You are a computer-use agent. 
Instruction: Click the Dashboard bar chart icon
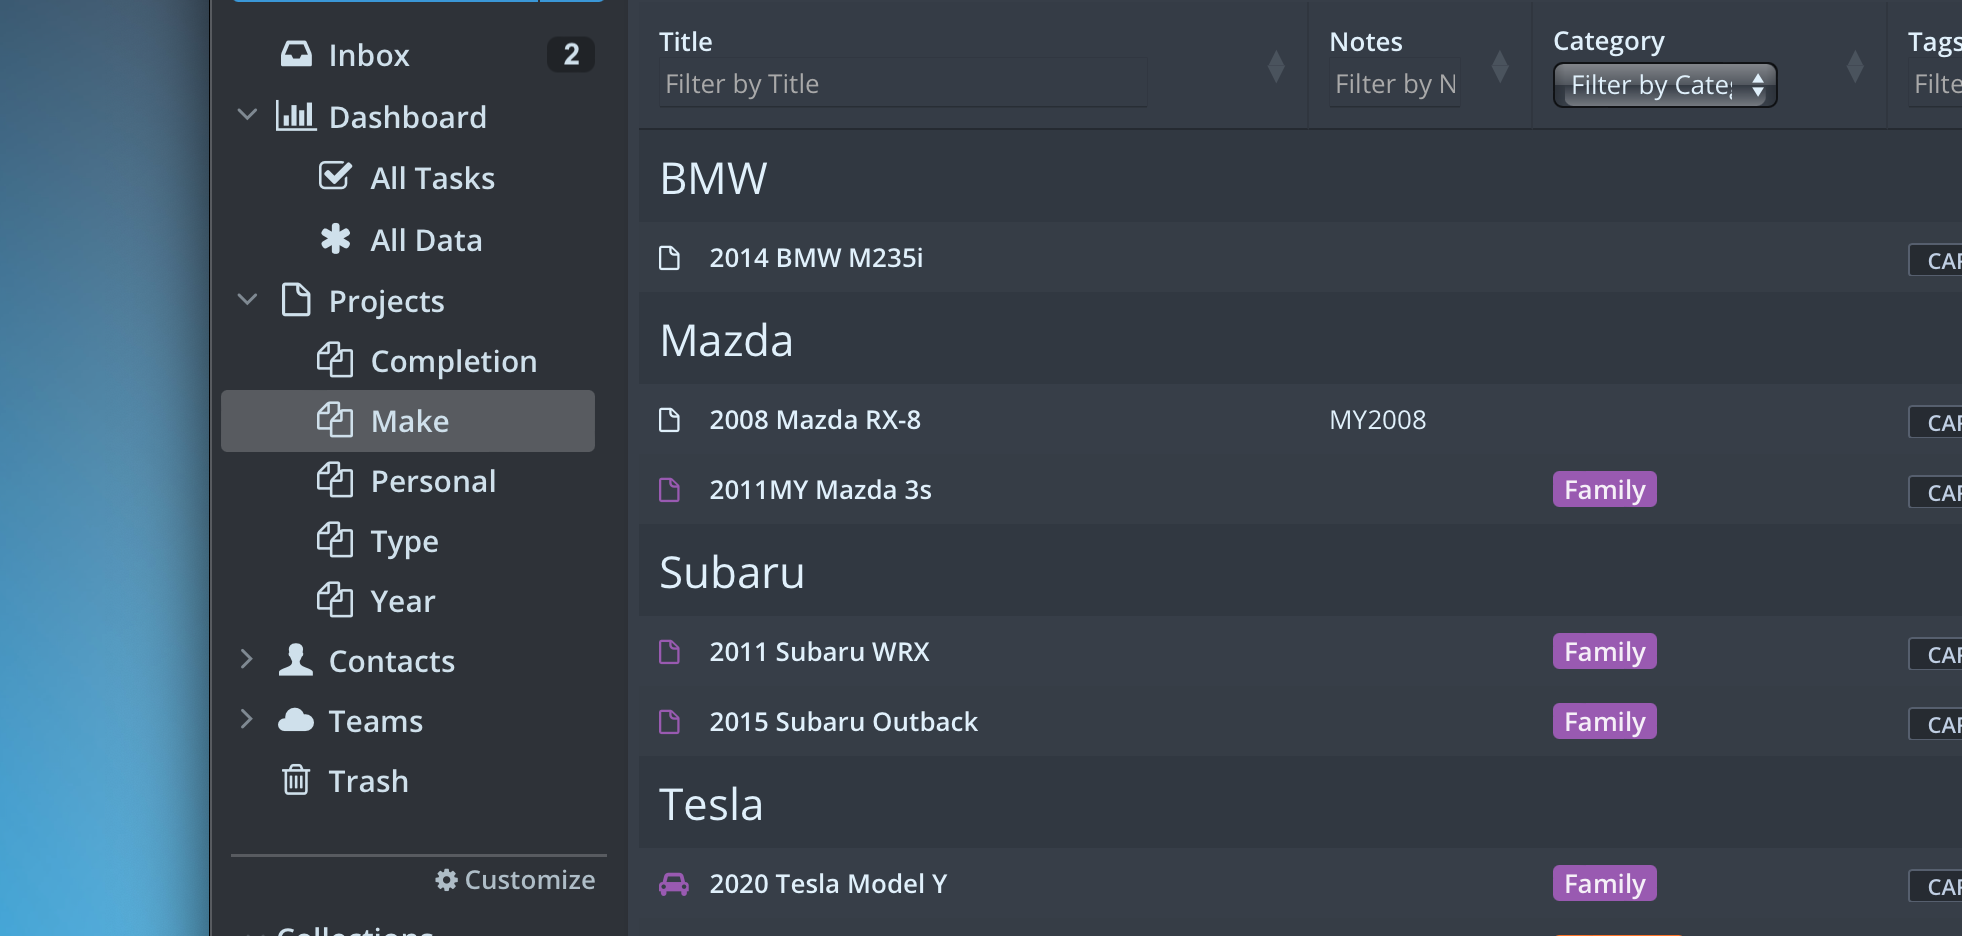coord(296,116)
